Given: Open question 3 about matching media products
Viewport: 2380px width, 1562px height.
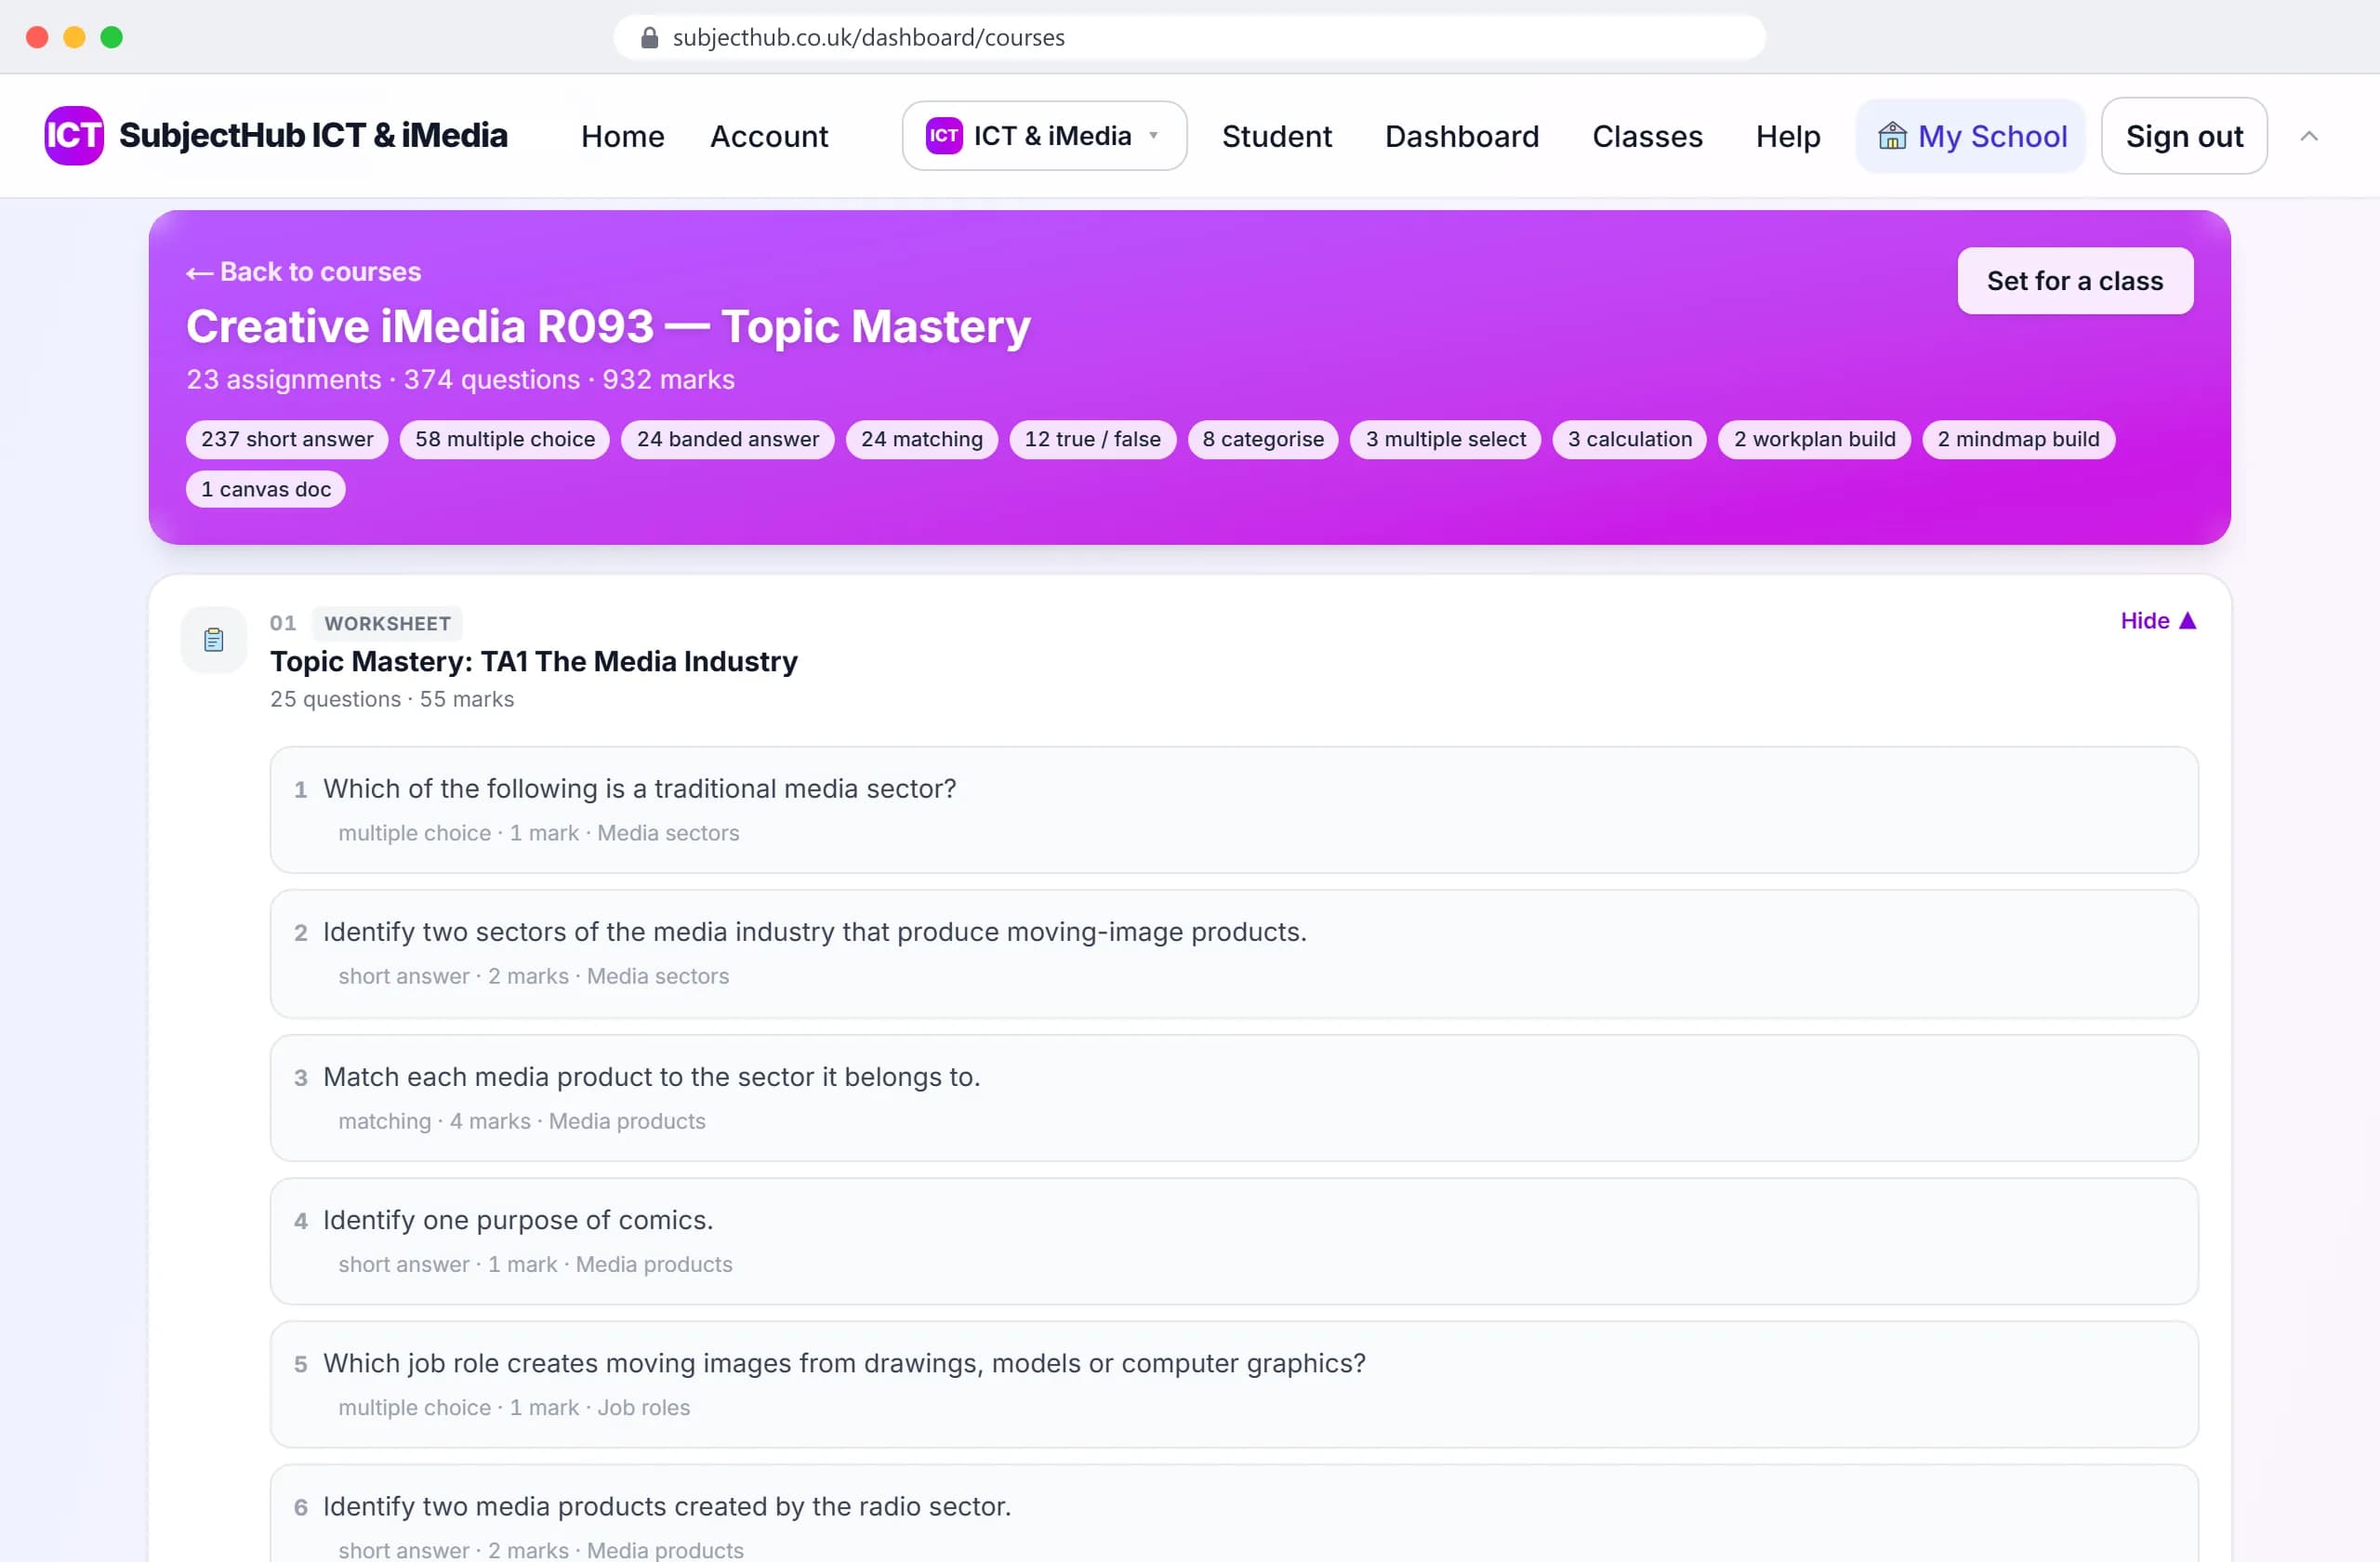Looking at the screenshot, I should (1233, 1097).
